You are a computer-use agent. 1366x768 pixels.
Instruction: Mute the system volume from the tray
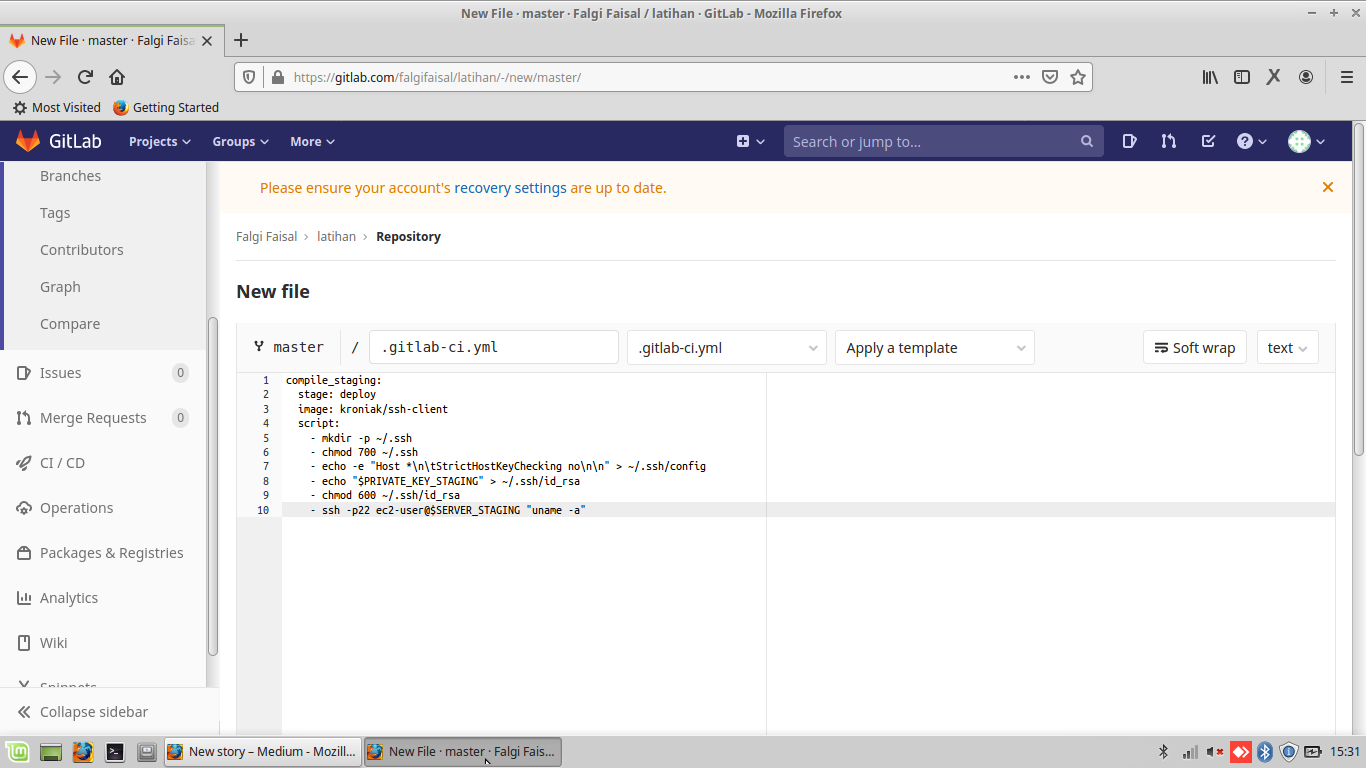(x=1213, y=751)
